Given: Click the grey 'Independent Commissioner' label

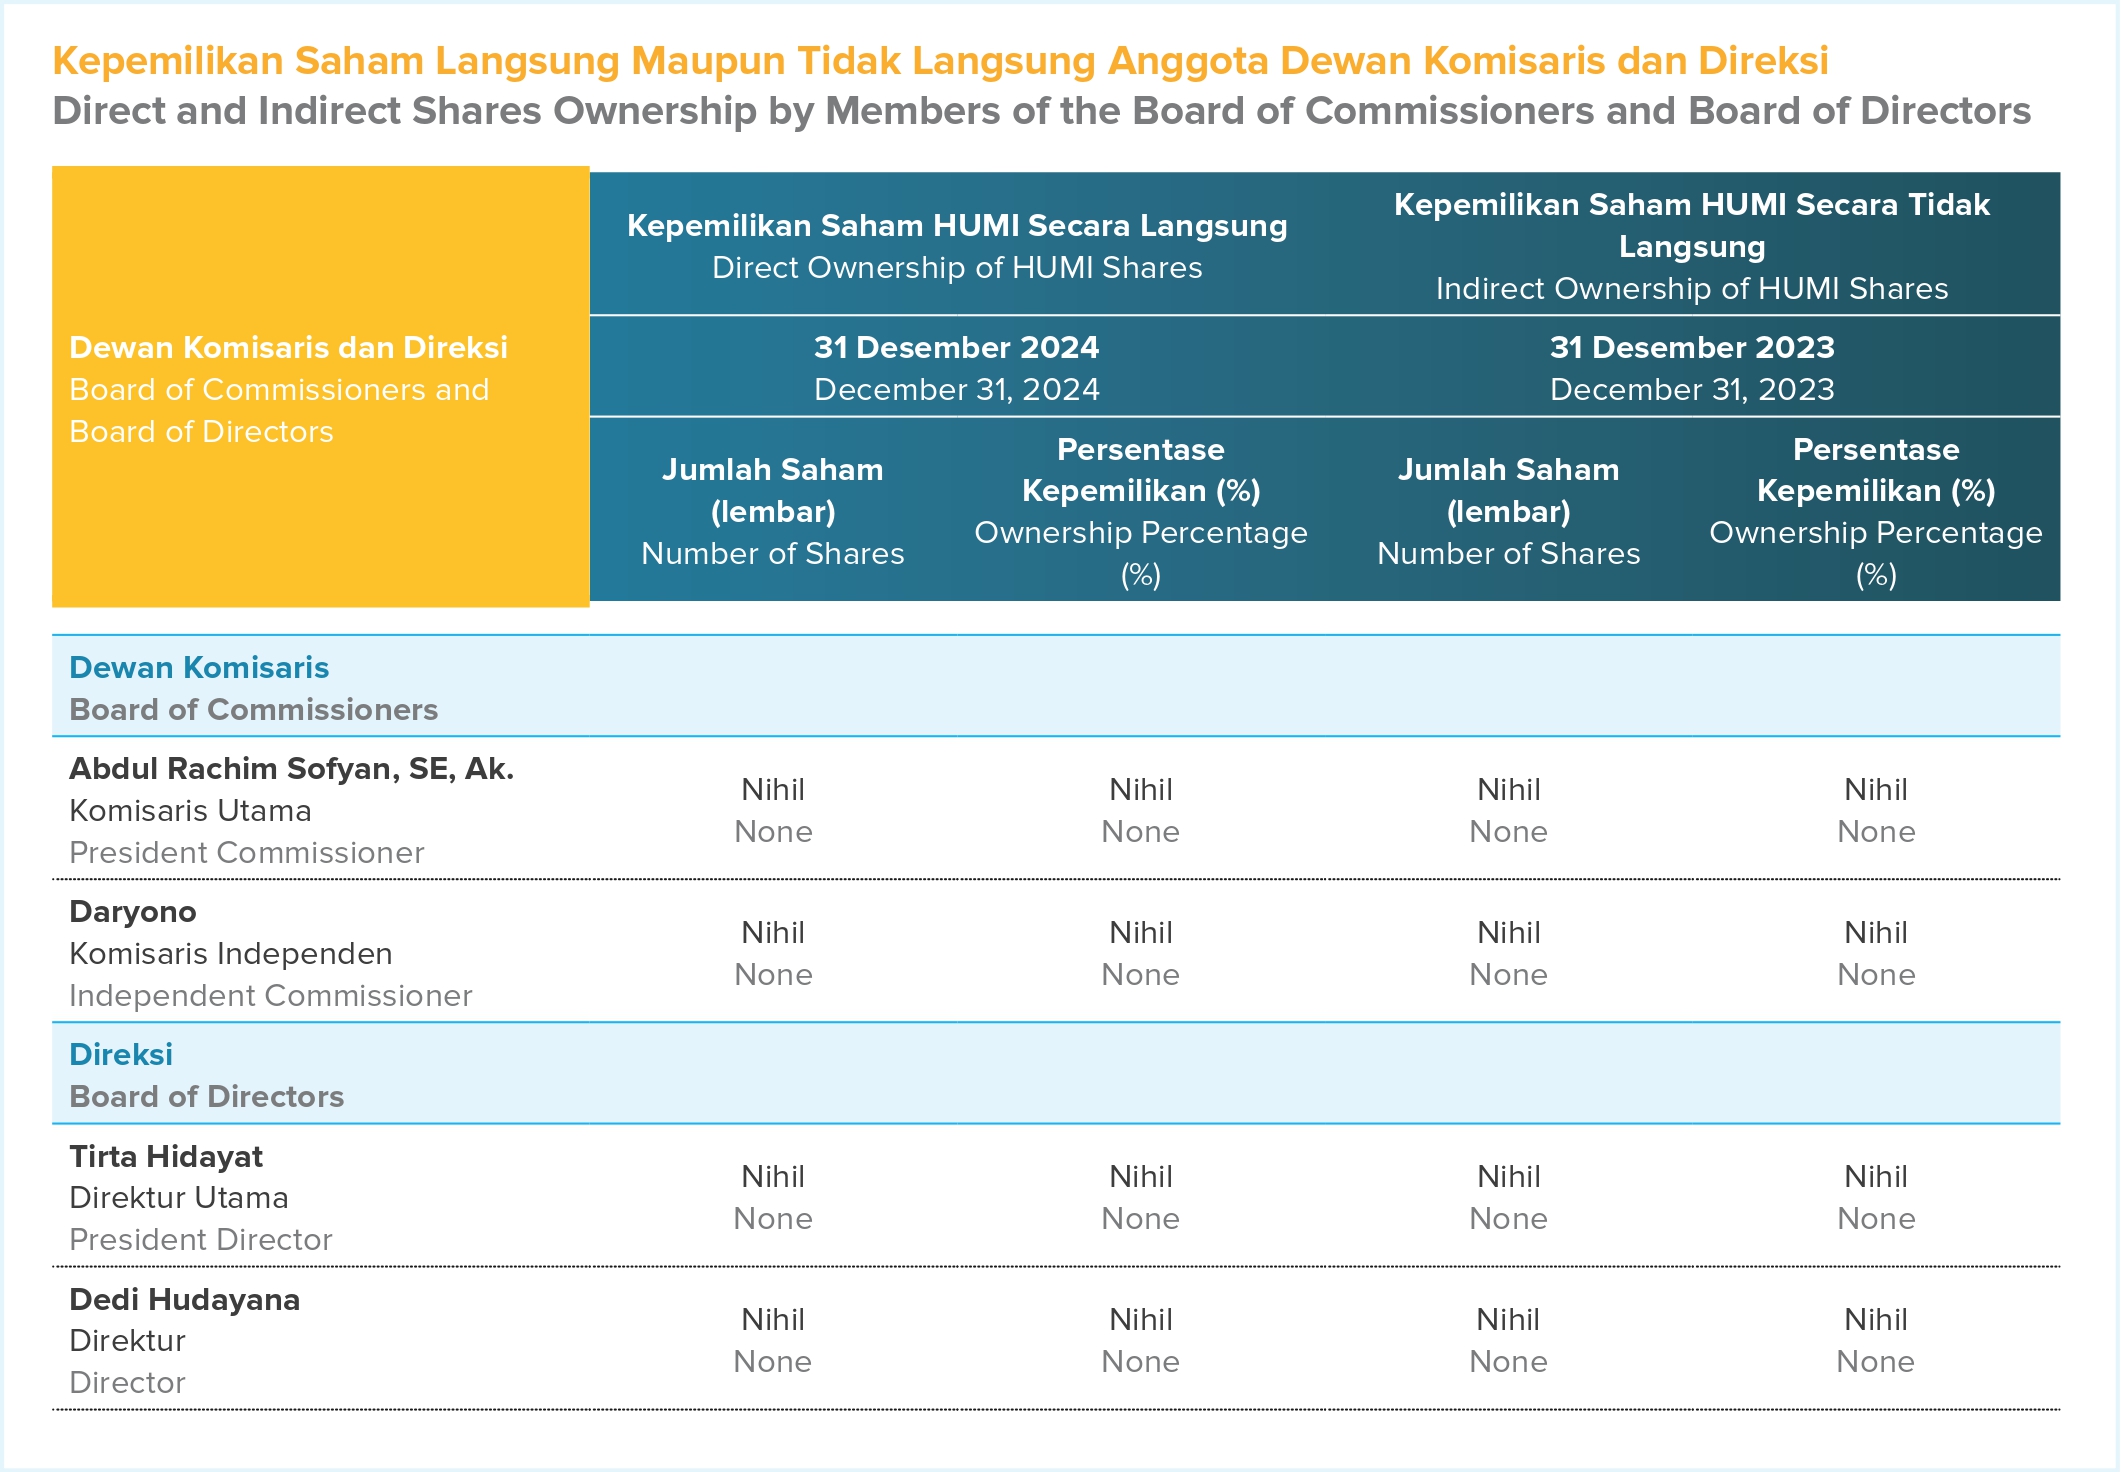Looking at the screenshot, I should point(271,996).
